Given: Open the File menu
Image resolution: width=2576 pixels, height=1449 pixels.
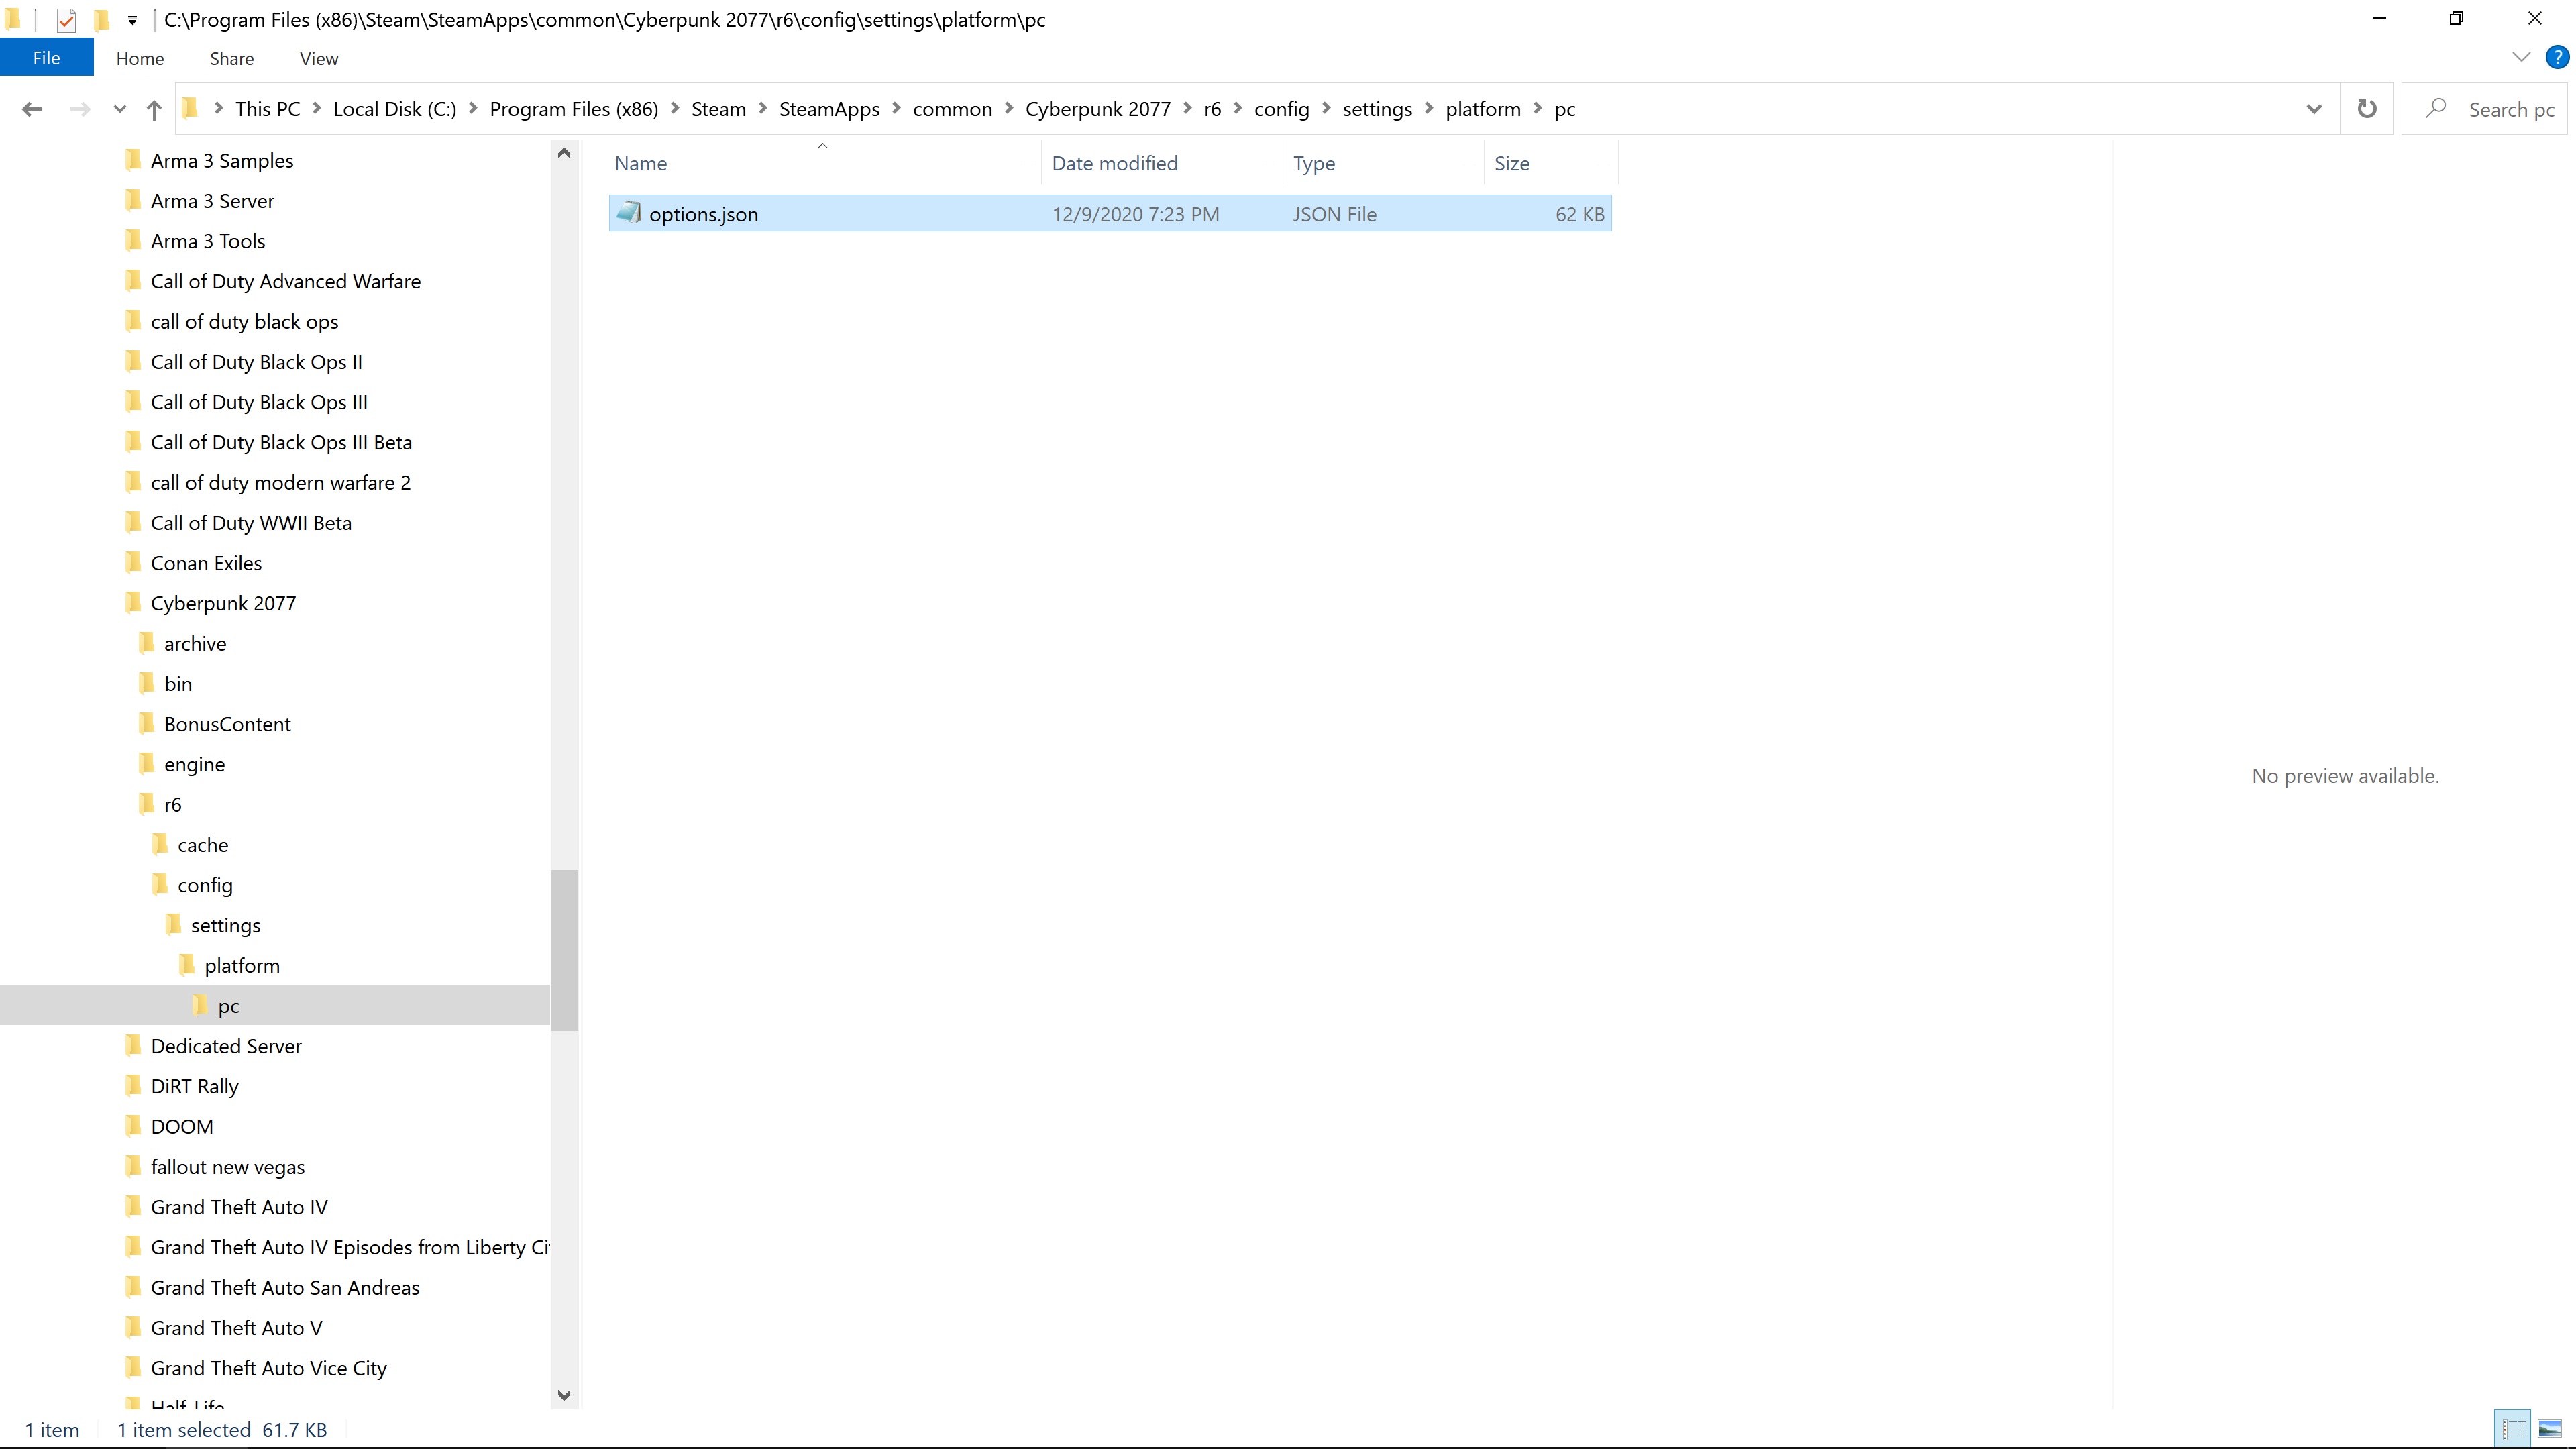Looking at the screenshot, I should point(46,58).
